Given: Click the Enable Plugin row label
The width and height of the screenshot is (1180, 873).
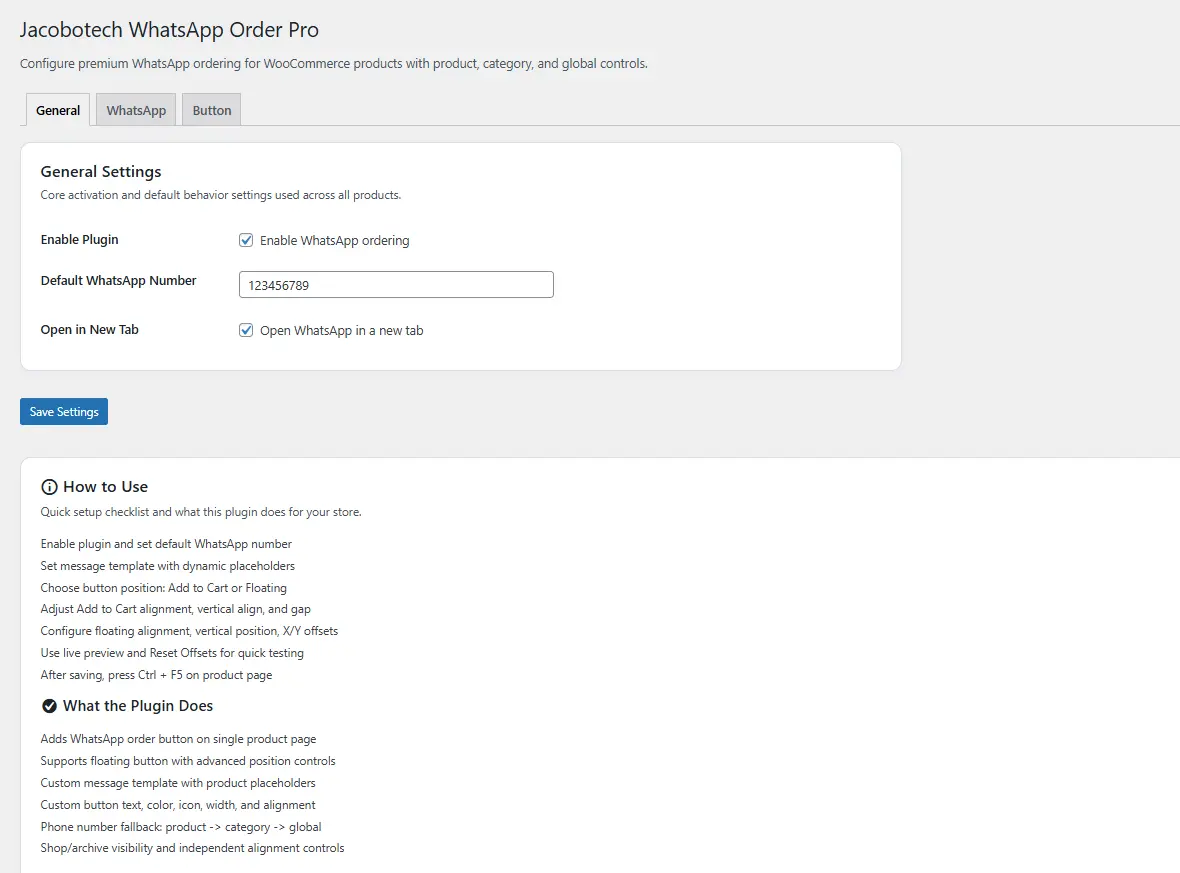Looking at the screenshot, I should (x=80, y=240).
